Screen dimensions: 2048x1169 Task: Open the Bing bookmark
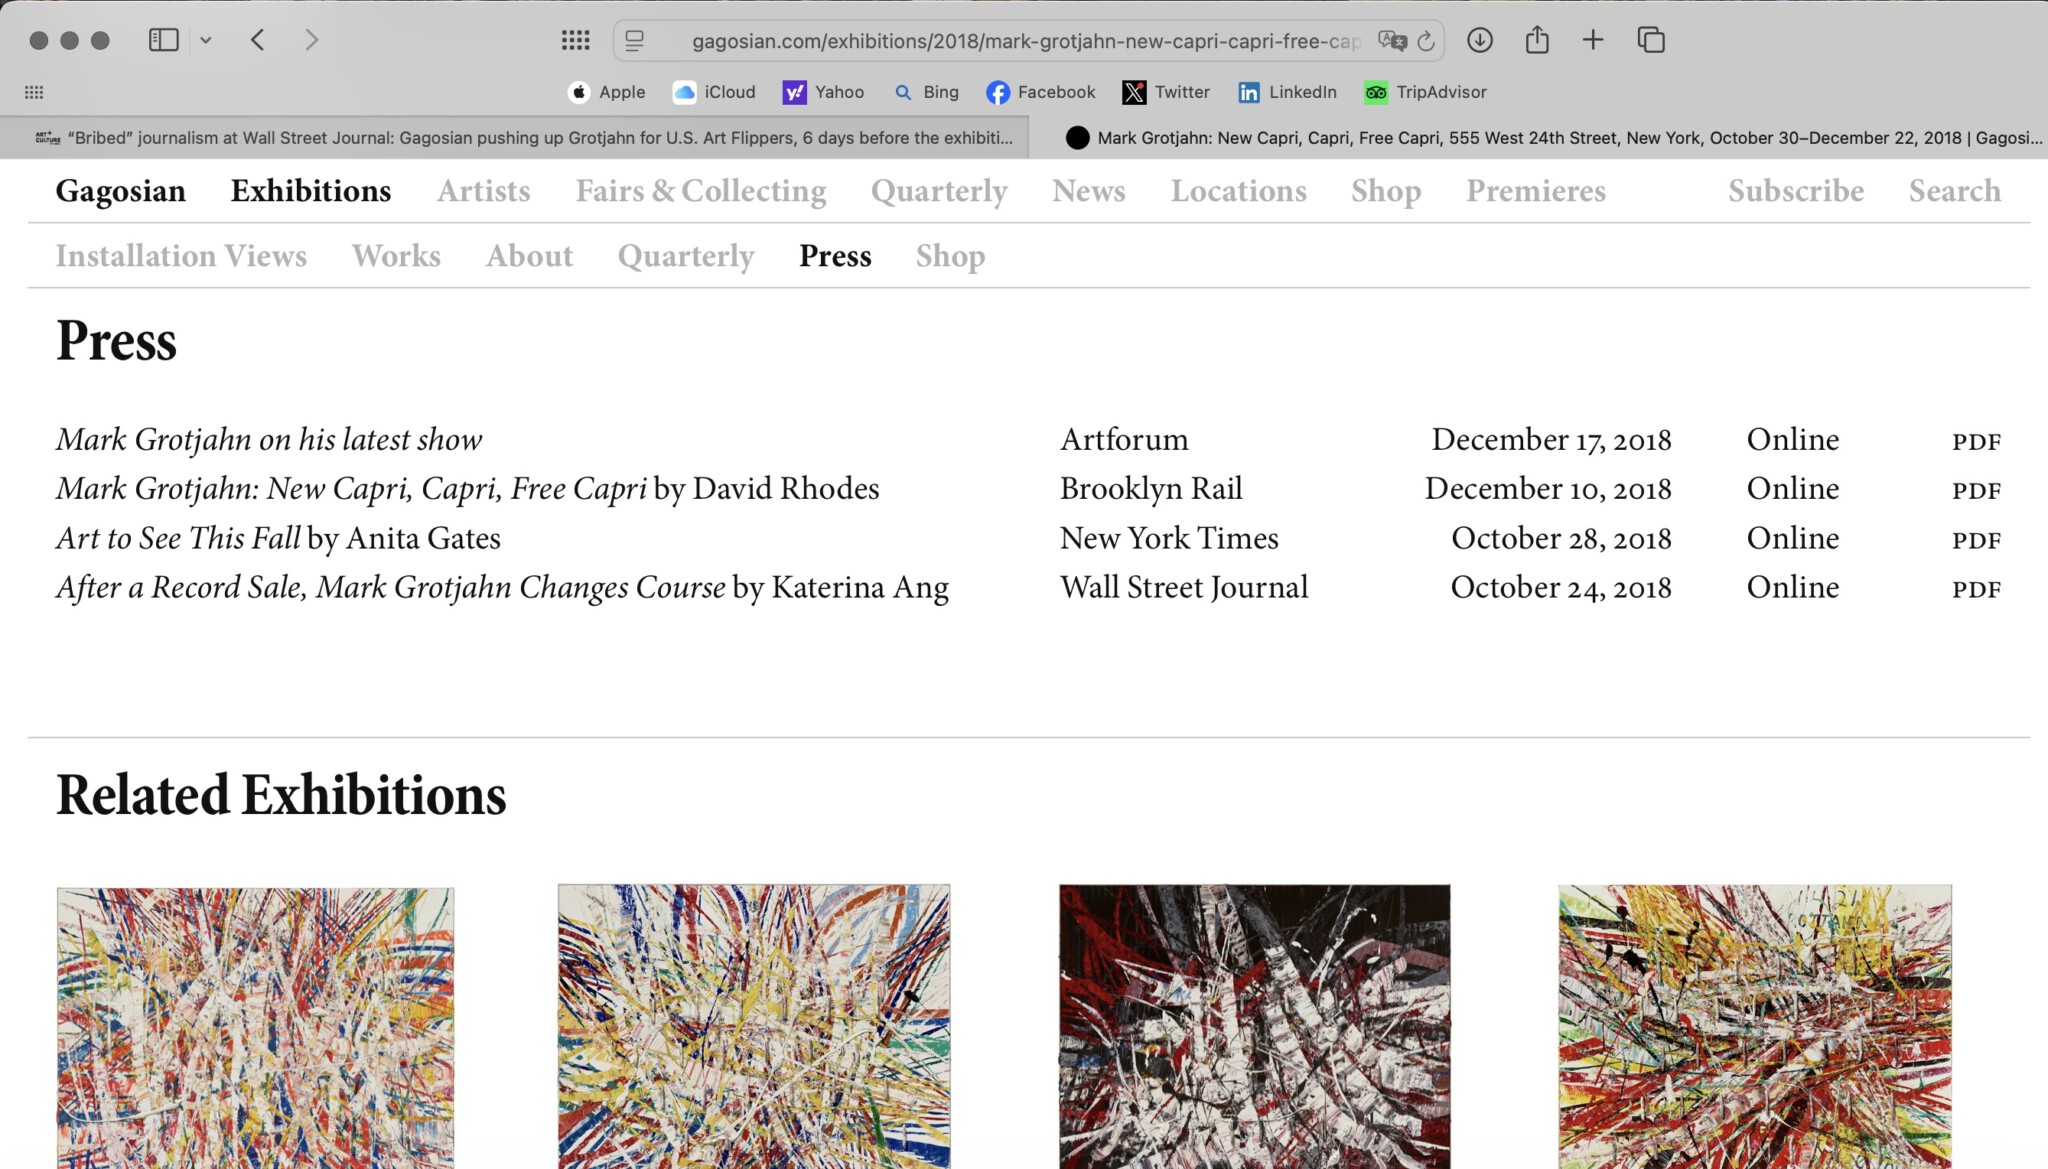(926, 92)
